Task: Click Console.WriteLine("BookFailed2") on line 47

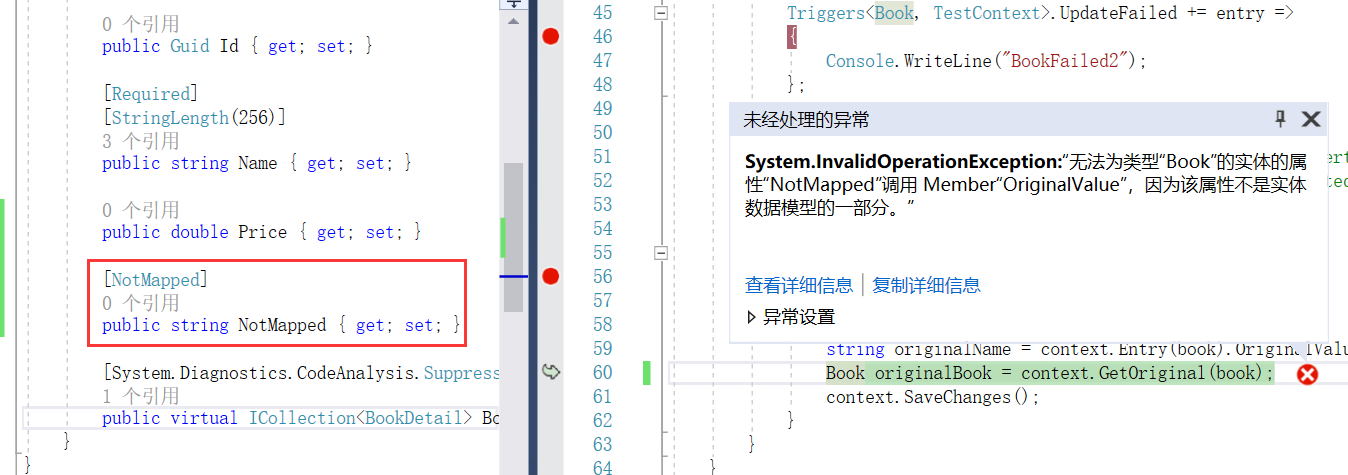Action: 986,61
